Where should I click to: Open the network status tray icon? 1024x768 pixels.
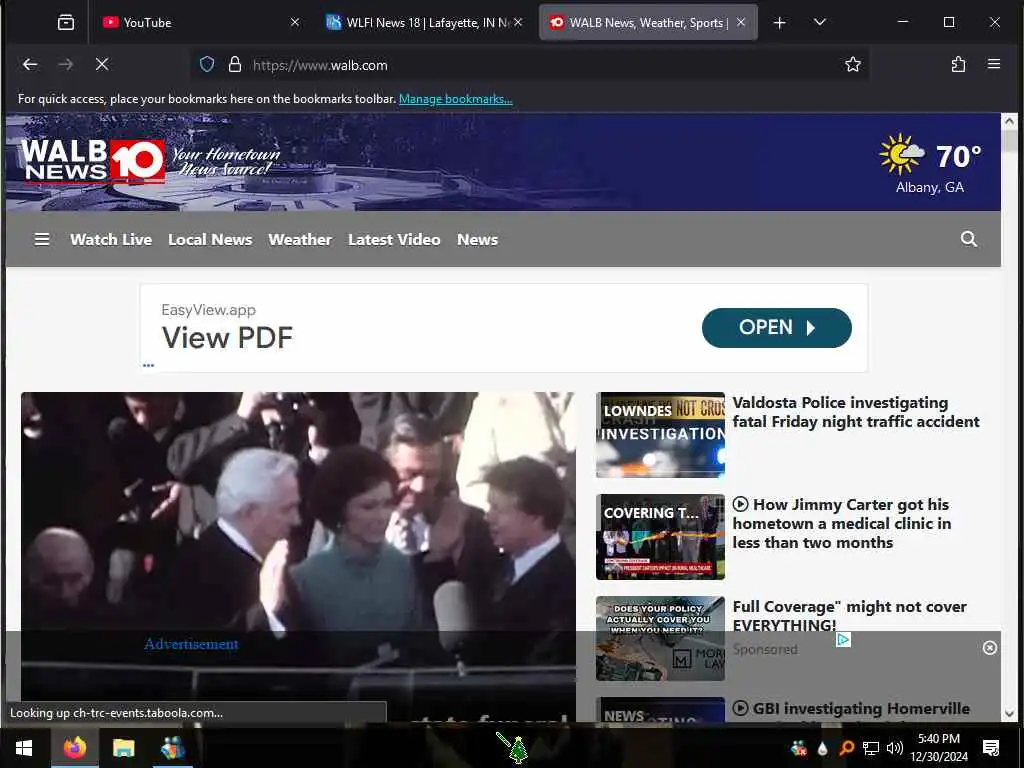click(x=871, y=748)
